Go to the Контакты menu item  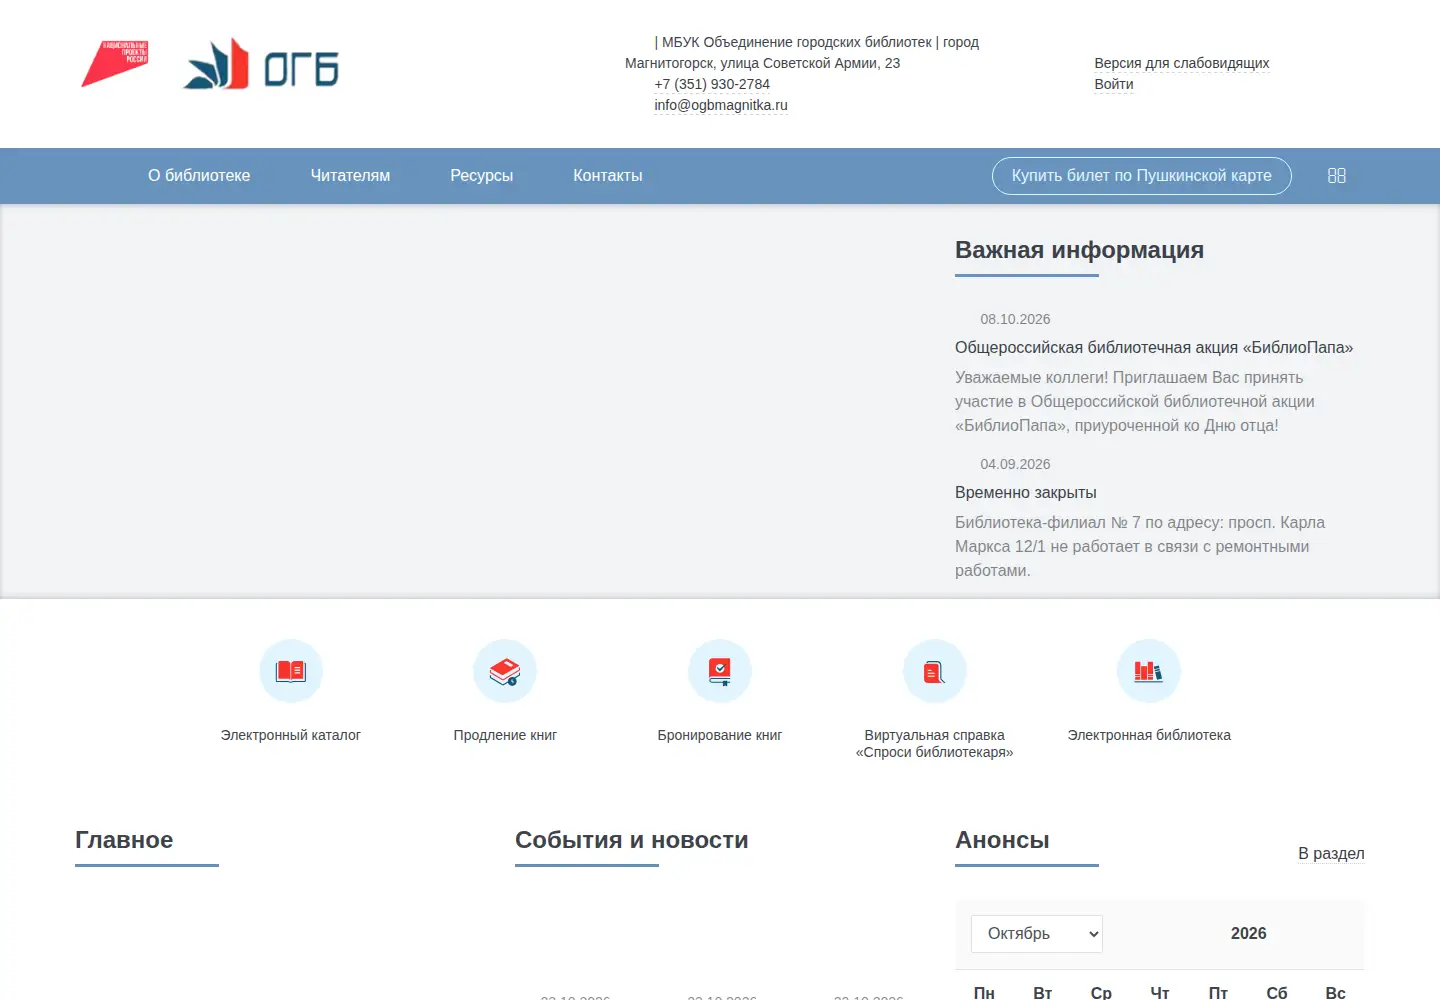click(x=608, y=176)
